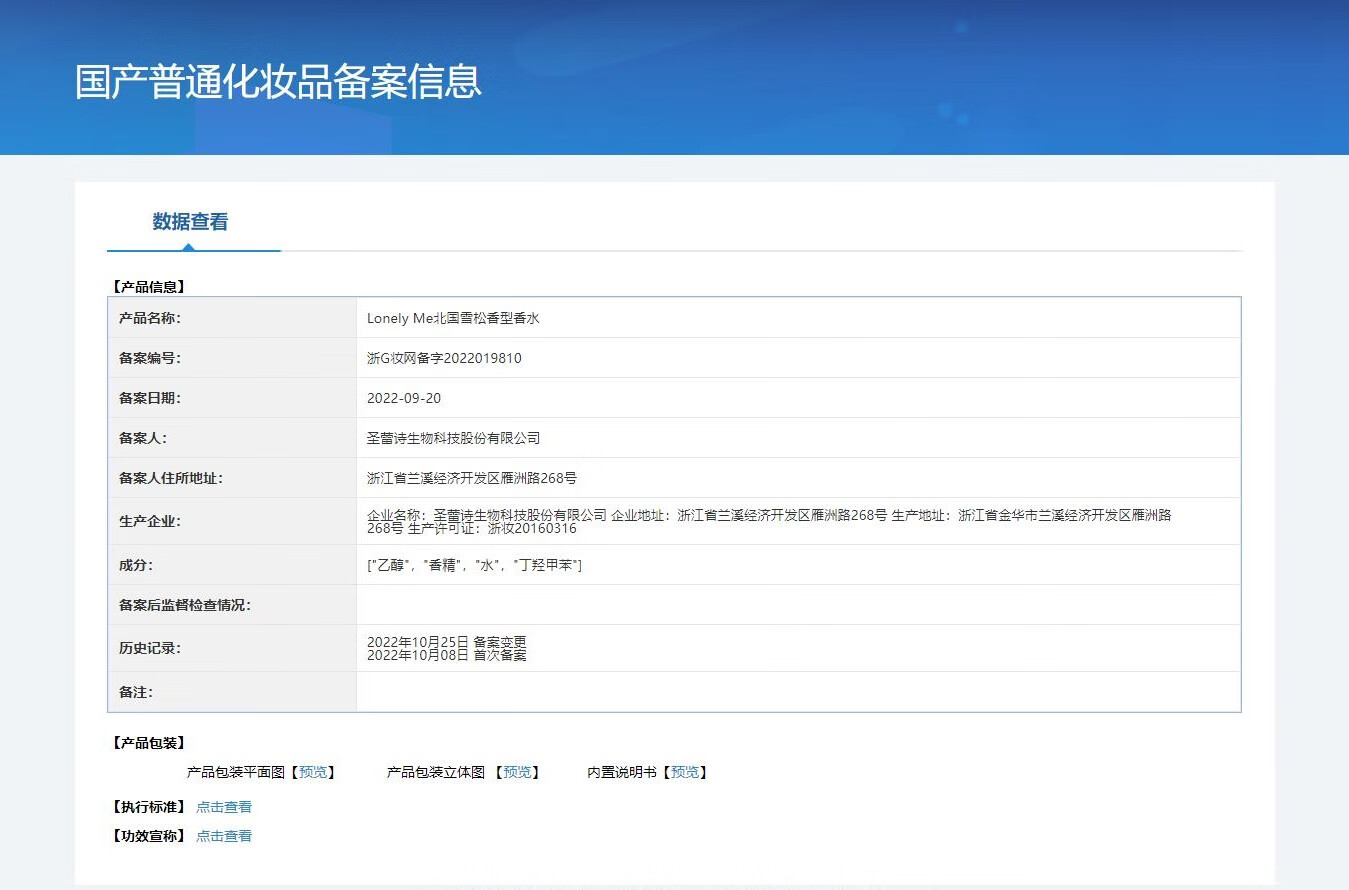Viewport: 1349px width, 890px height.
Task: Click the product name Lonely Me北国雪松香型香水
Action: (x=453, y=318)
